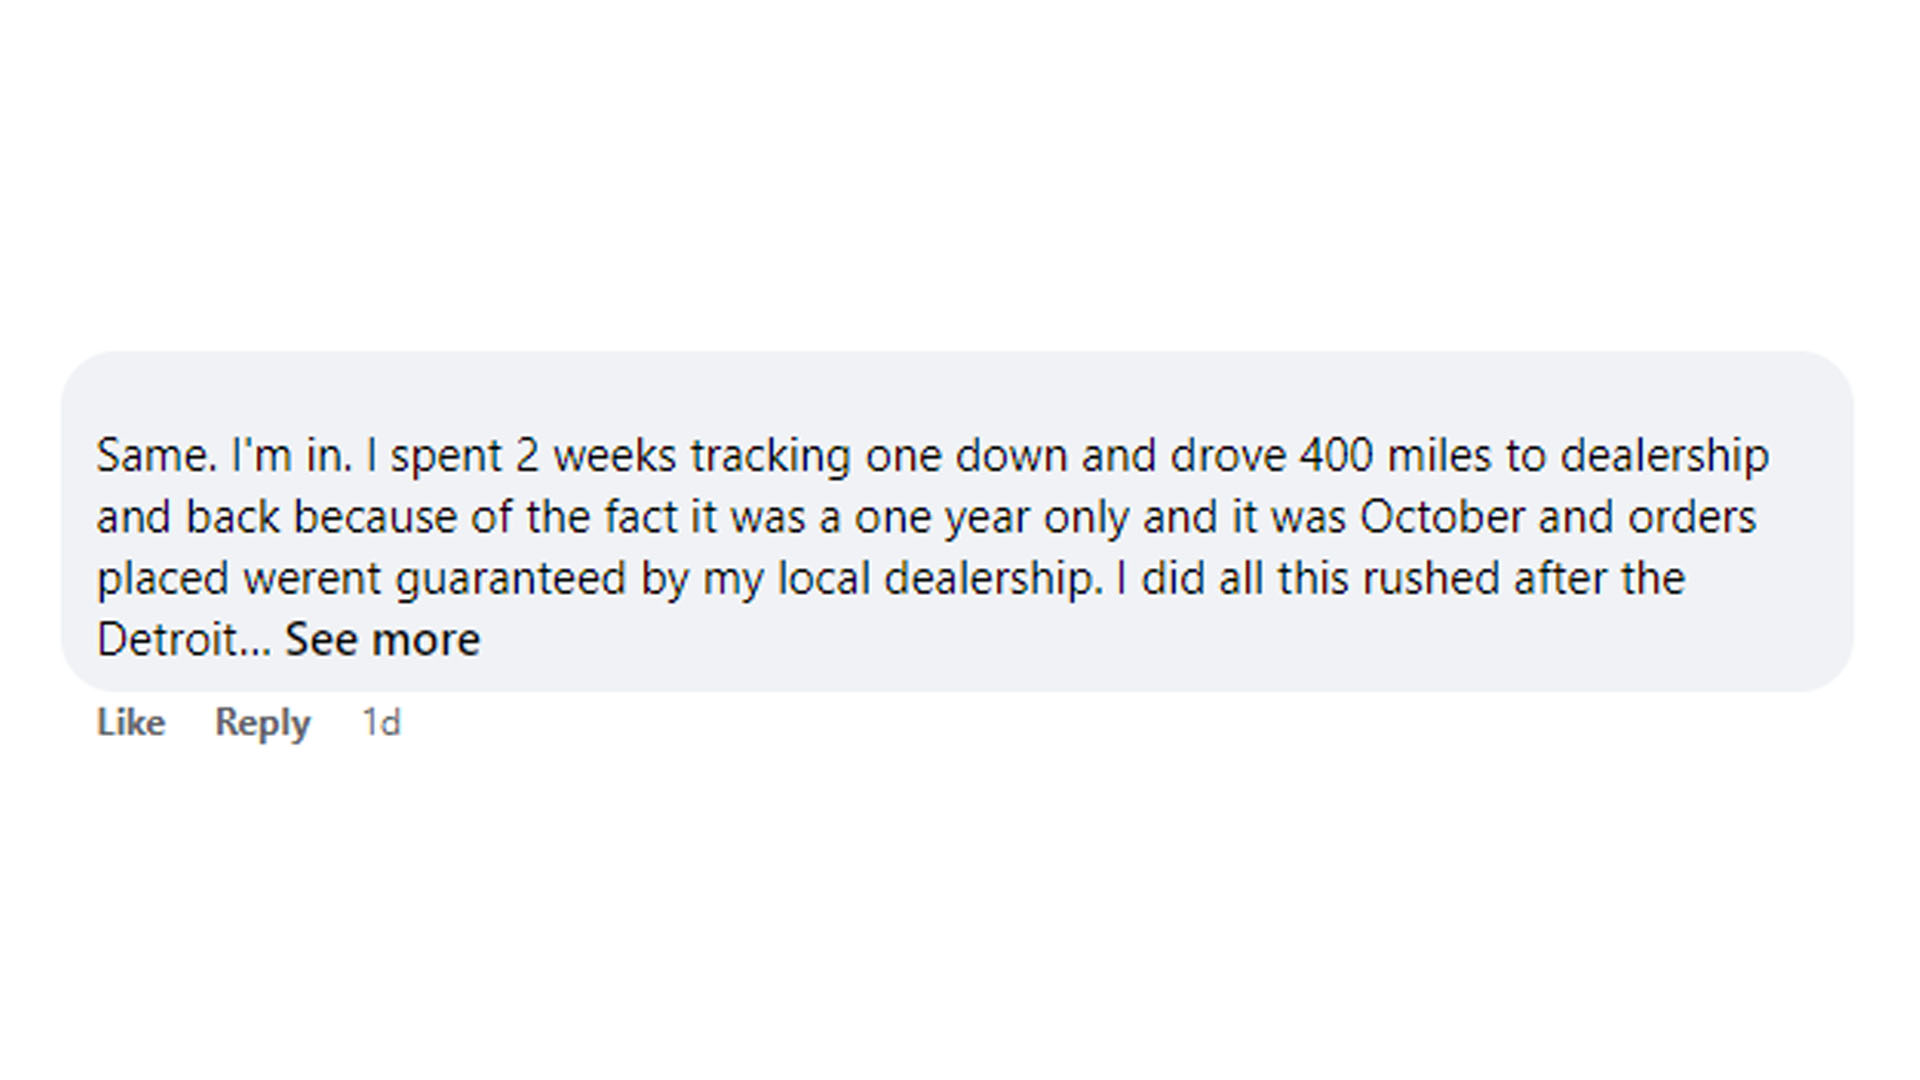The height and width of the screenshot is (1080, 1920).
Task: Click the word "guaranteed" in the comment
Action: [511, 579]
